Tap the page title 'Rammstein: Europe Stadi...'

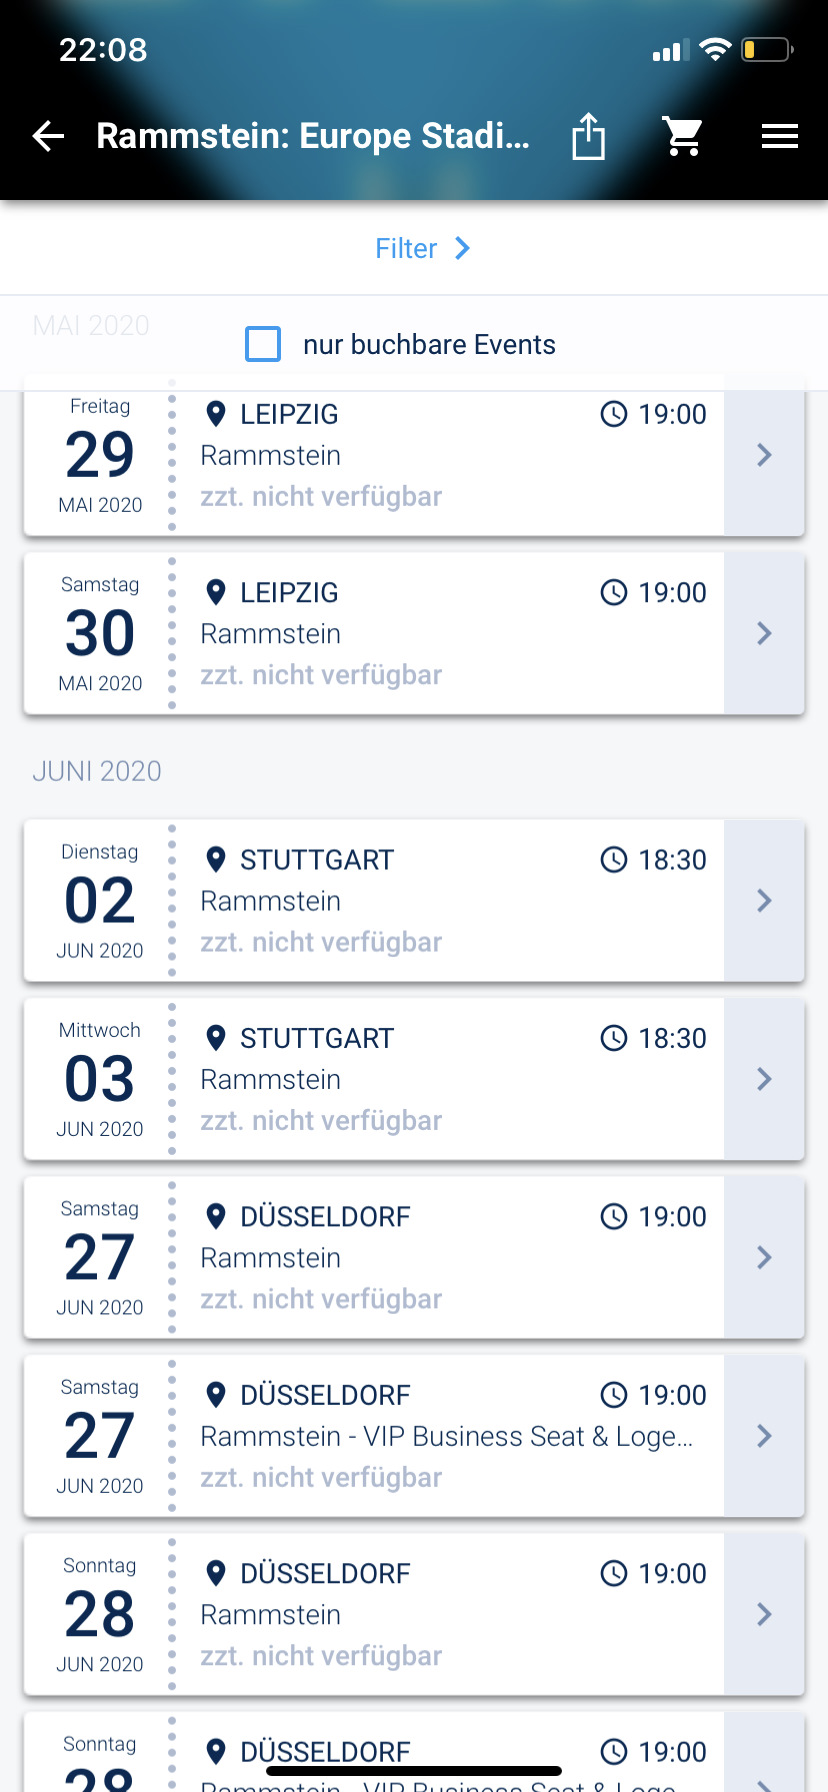313,136
